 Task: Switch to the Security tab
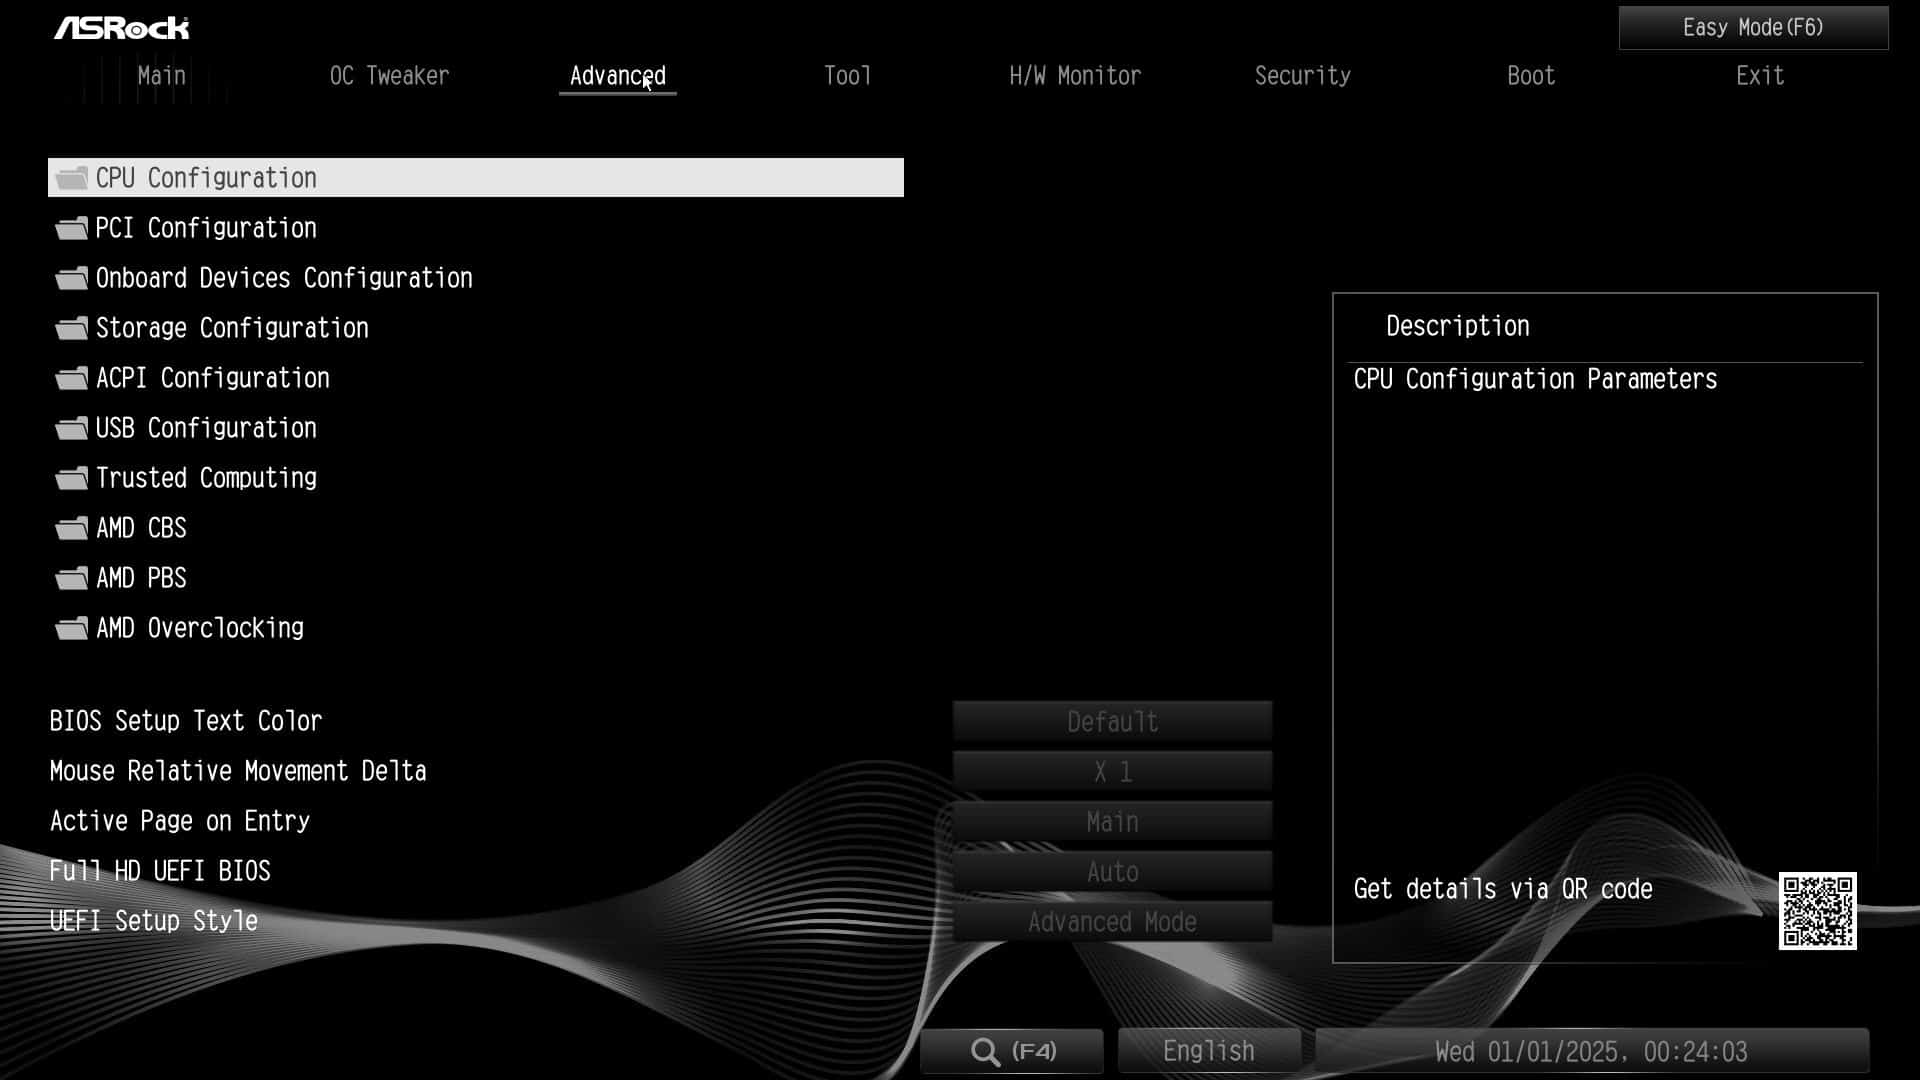point(1303,76)
